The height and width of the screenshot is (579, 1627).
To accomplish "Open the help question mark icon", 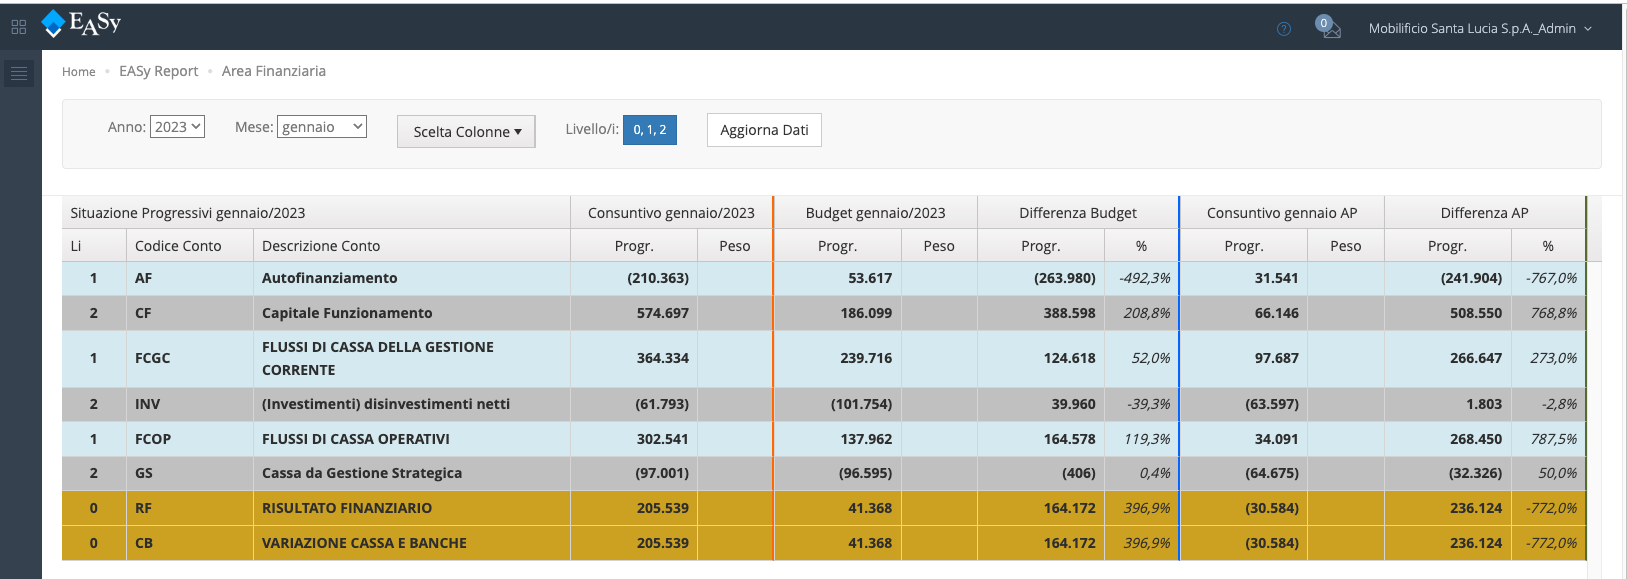I will click(x=1284, y=29).
